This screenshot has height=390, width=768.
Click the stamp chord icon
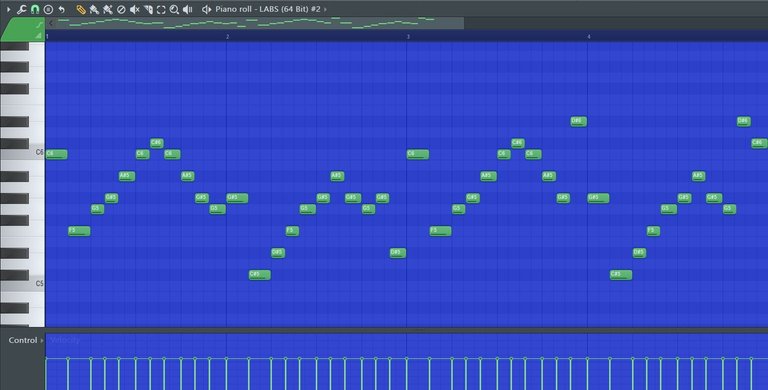tap(48, 9)
